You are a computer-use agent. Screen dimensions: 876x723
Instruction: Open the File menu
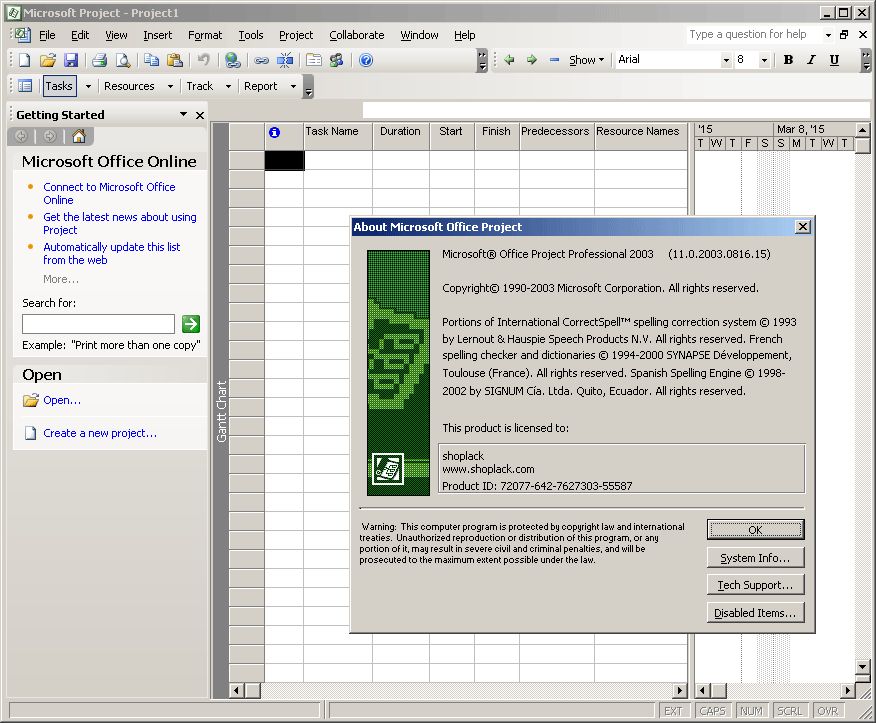(x=47, y=35)
